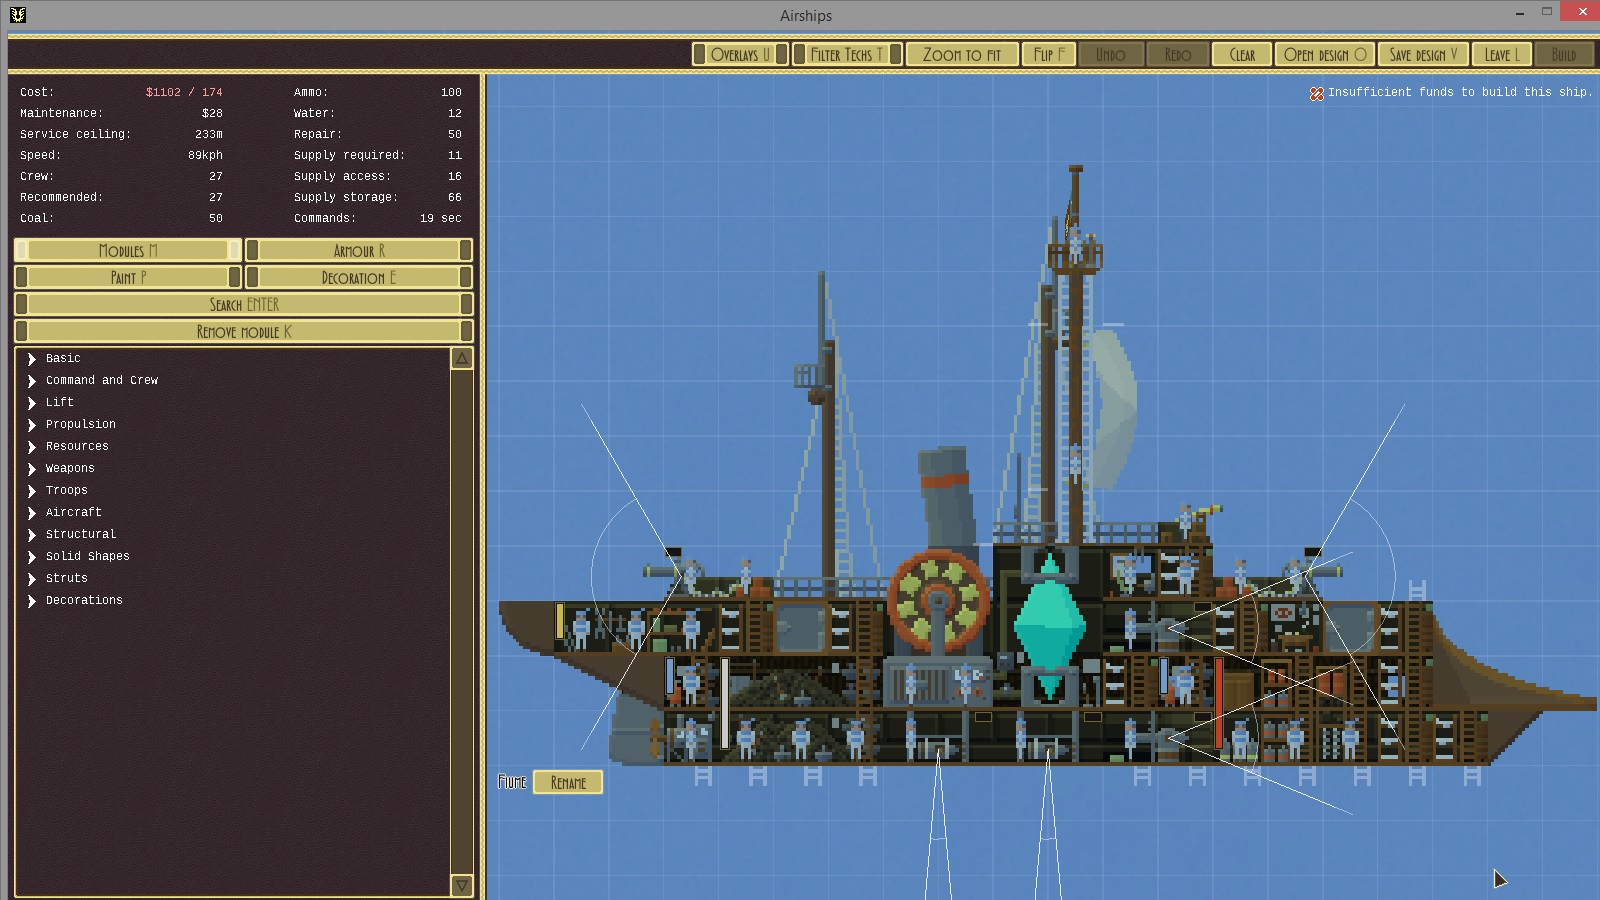This screenshot has height=900, width=1600.
Task: Click the Zoom to Fit button
Action: coord(962,54)
